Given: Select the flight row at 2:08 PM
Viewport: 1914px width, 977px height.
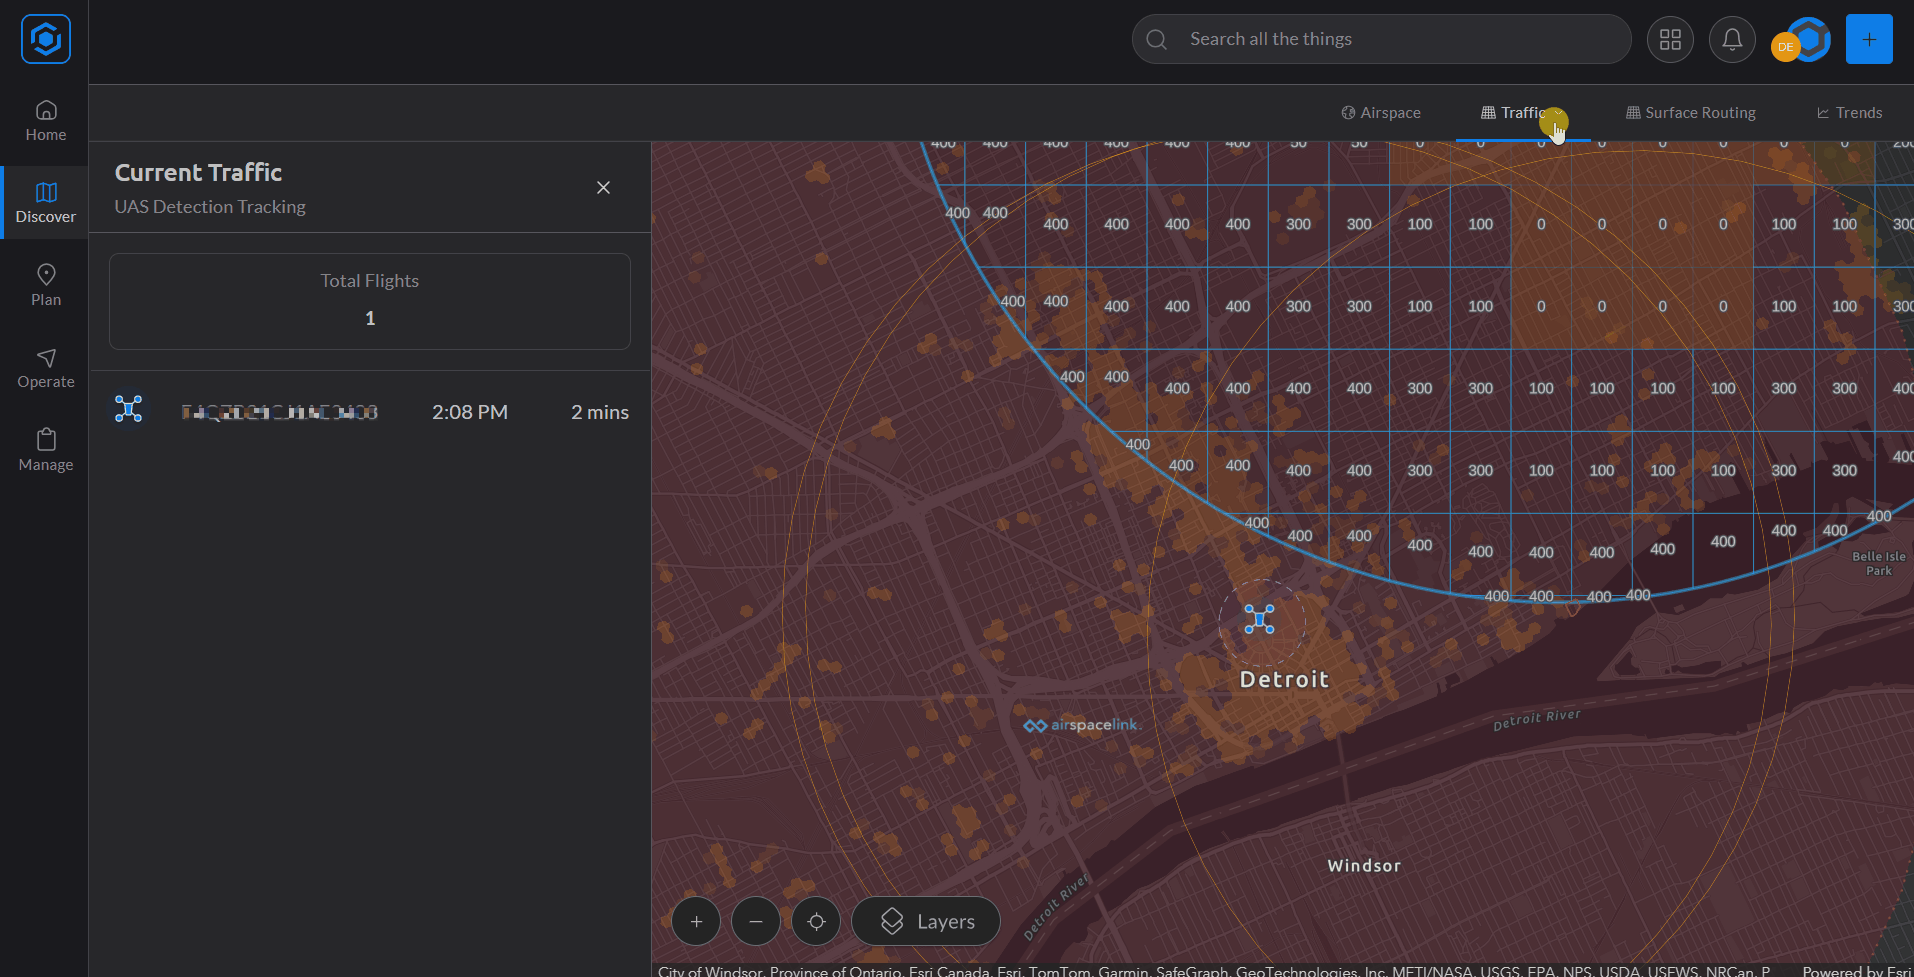Looking at the screenshot, I should 370,412.
